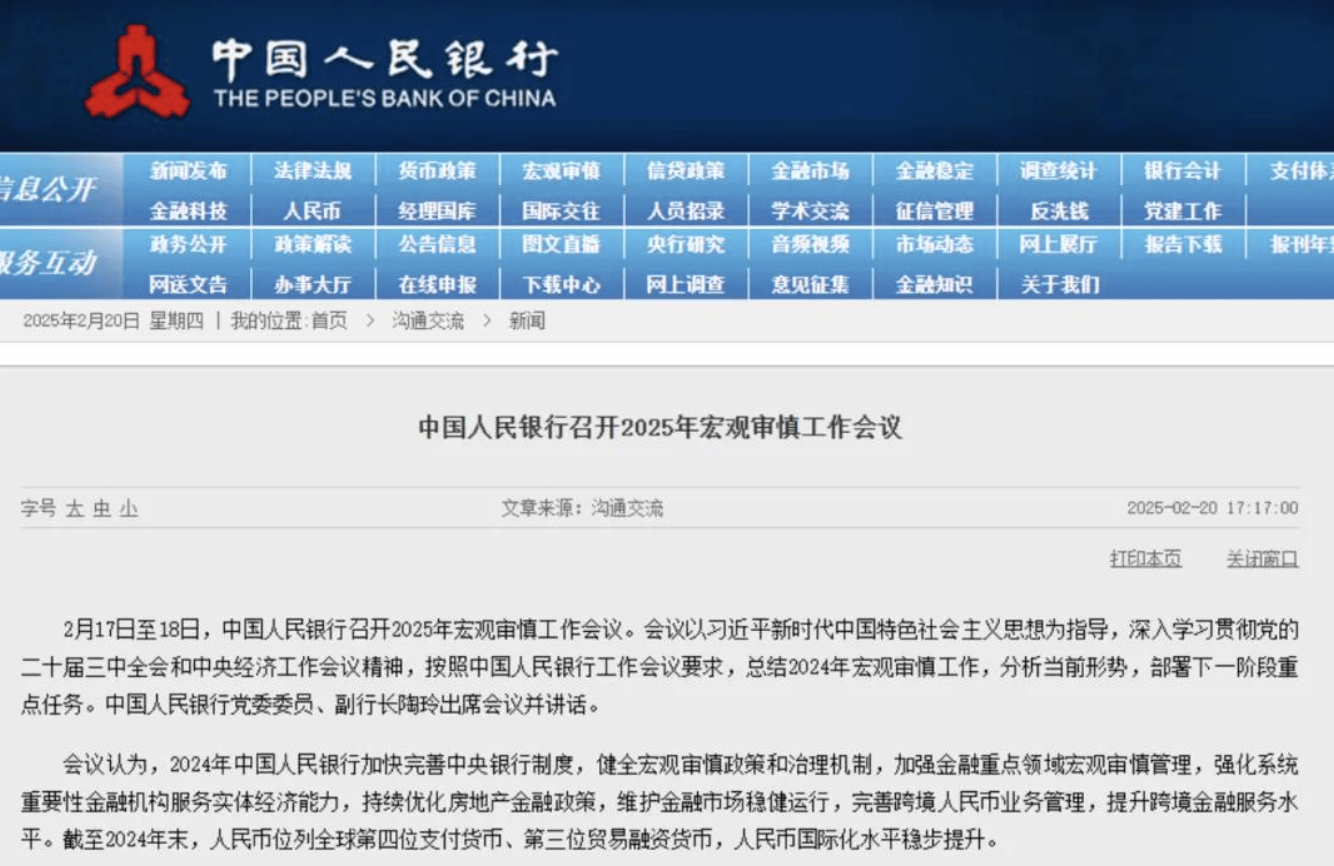1334x866 pixels.
Task: Go to the 党建工作 page
Action: [1183, 211]
